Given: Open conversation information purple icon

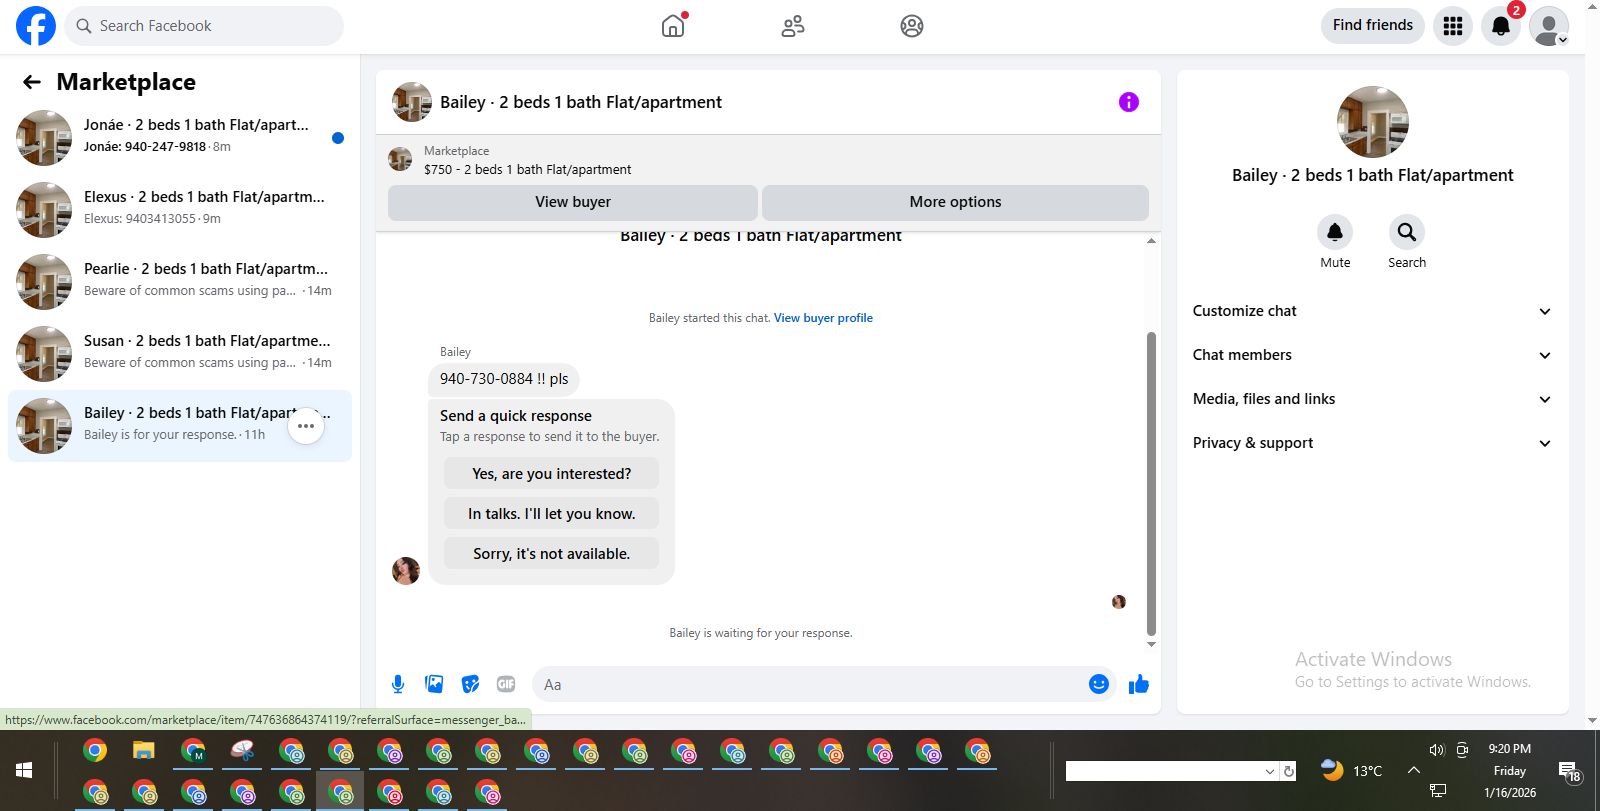Looking at the screenshot, I should click(x=1129, y=102).
